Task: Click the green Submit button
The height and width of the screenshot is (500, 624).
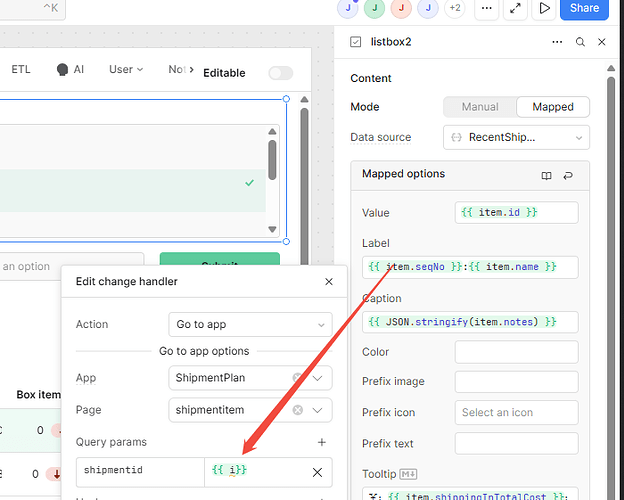Action: 220,259
